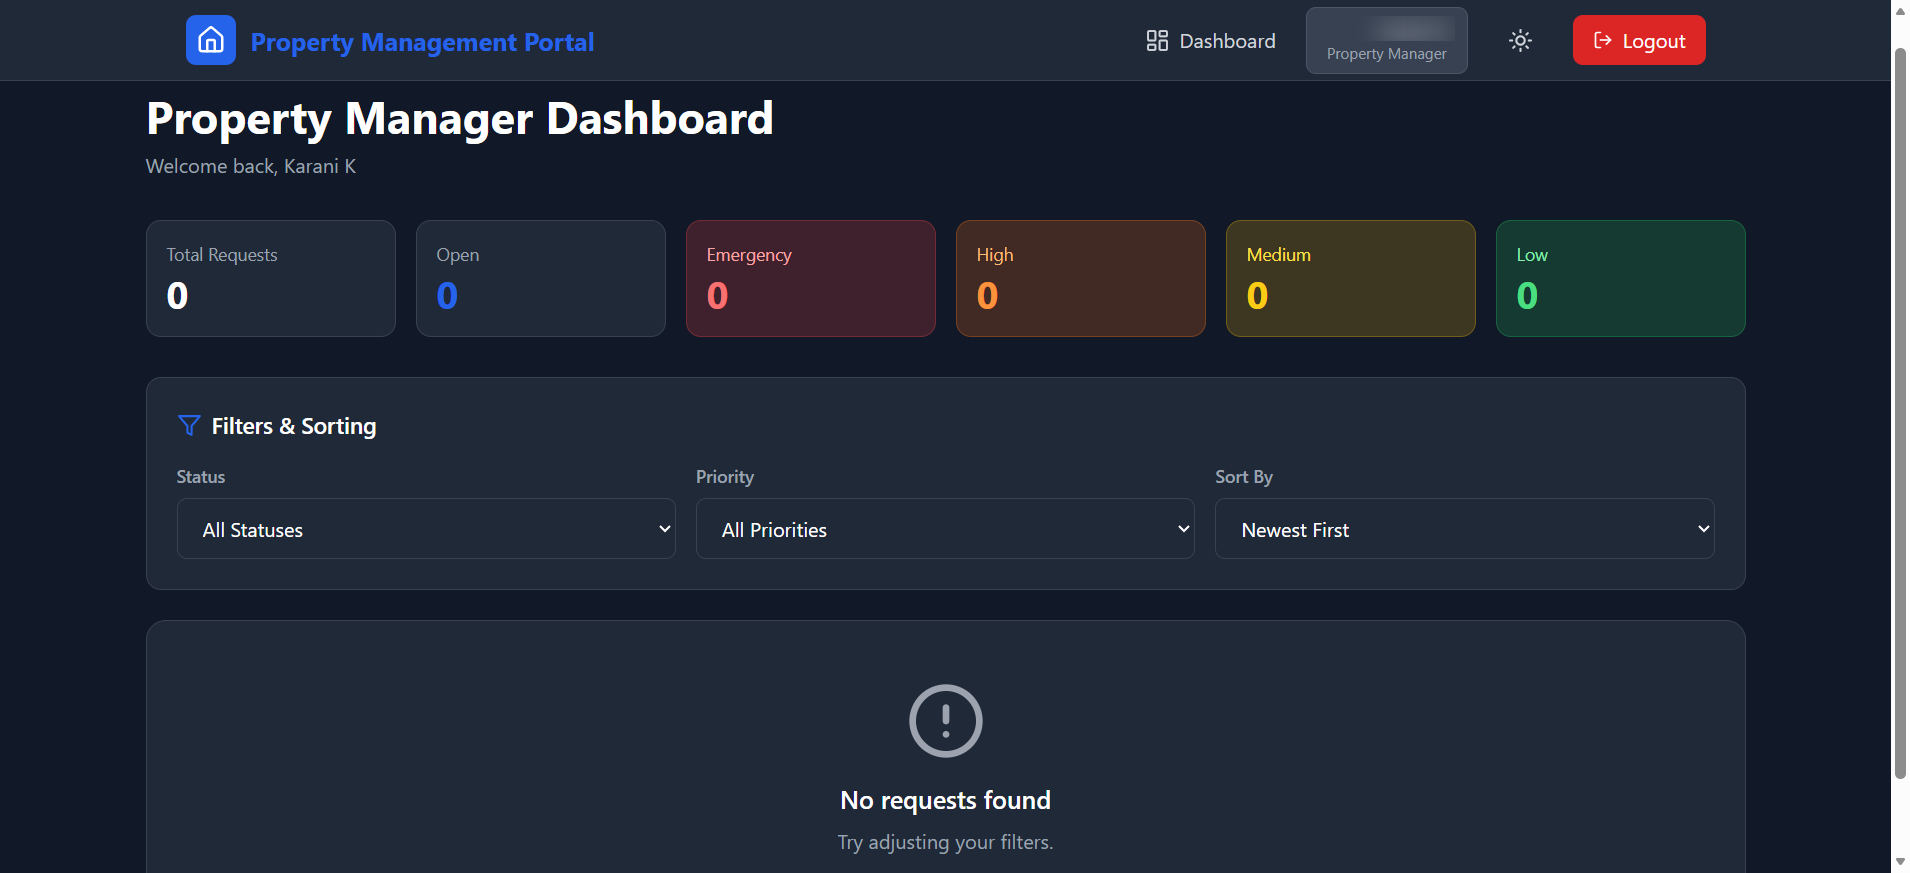Click the Property Manager Dashboard heading
Image resolution: width=1910 pixels, height=873 pixels.
(460, 119)
